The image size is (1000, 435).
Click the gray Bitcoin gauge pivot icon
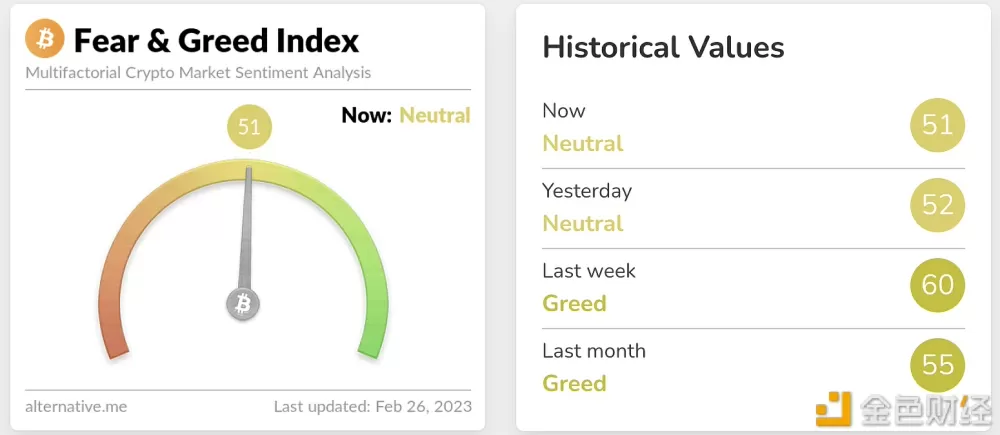pyautogui.click(x=242, y=304)
